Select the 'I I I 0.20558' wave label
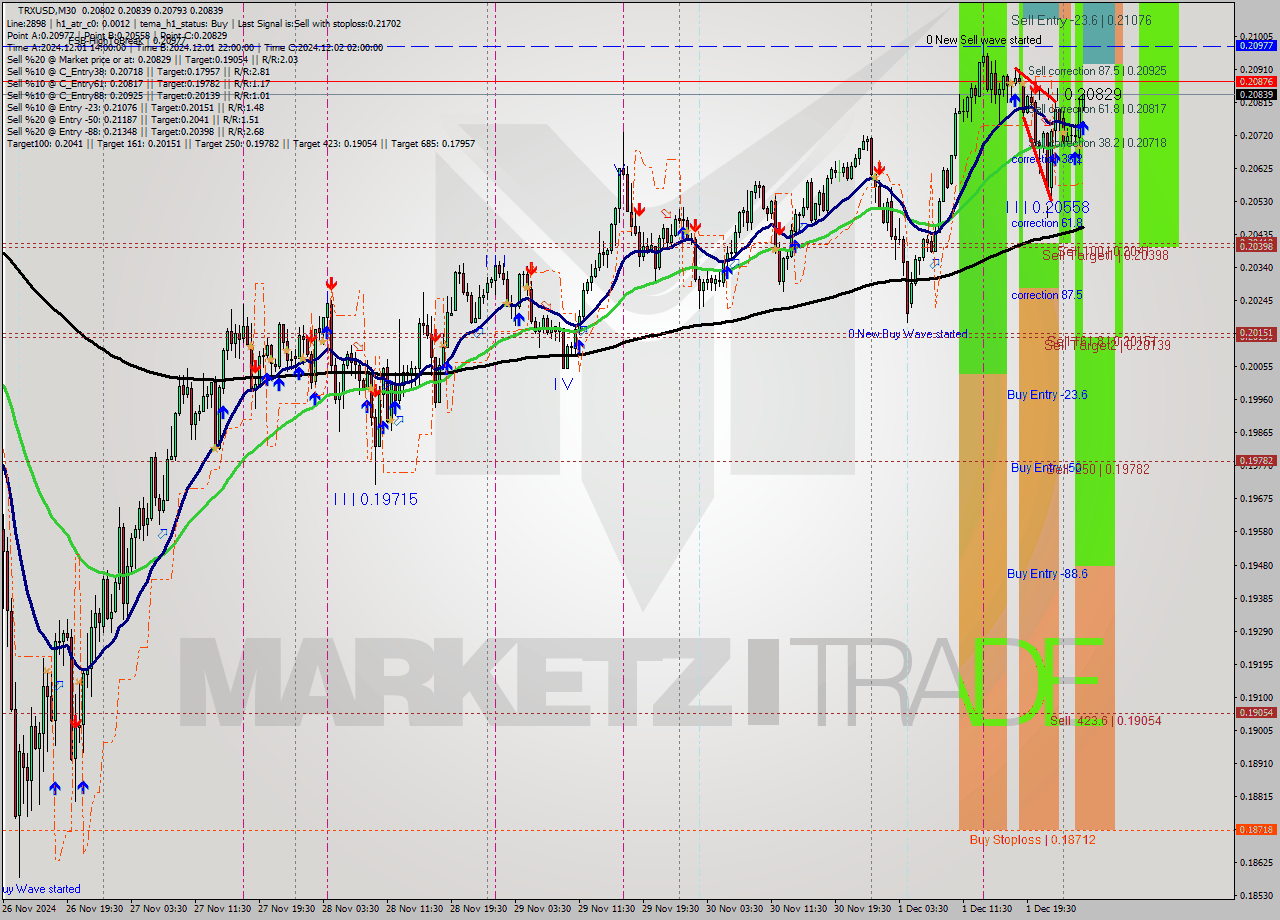 (x=1047, y=207)
